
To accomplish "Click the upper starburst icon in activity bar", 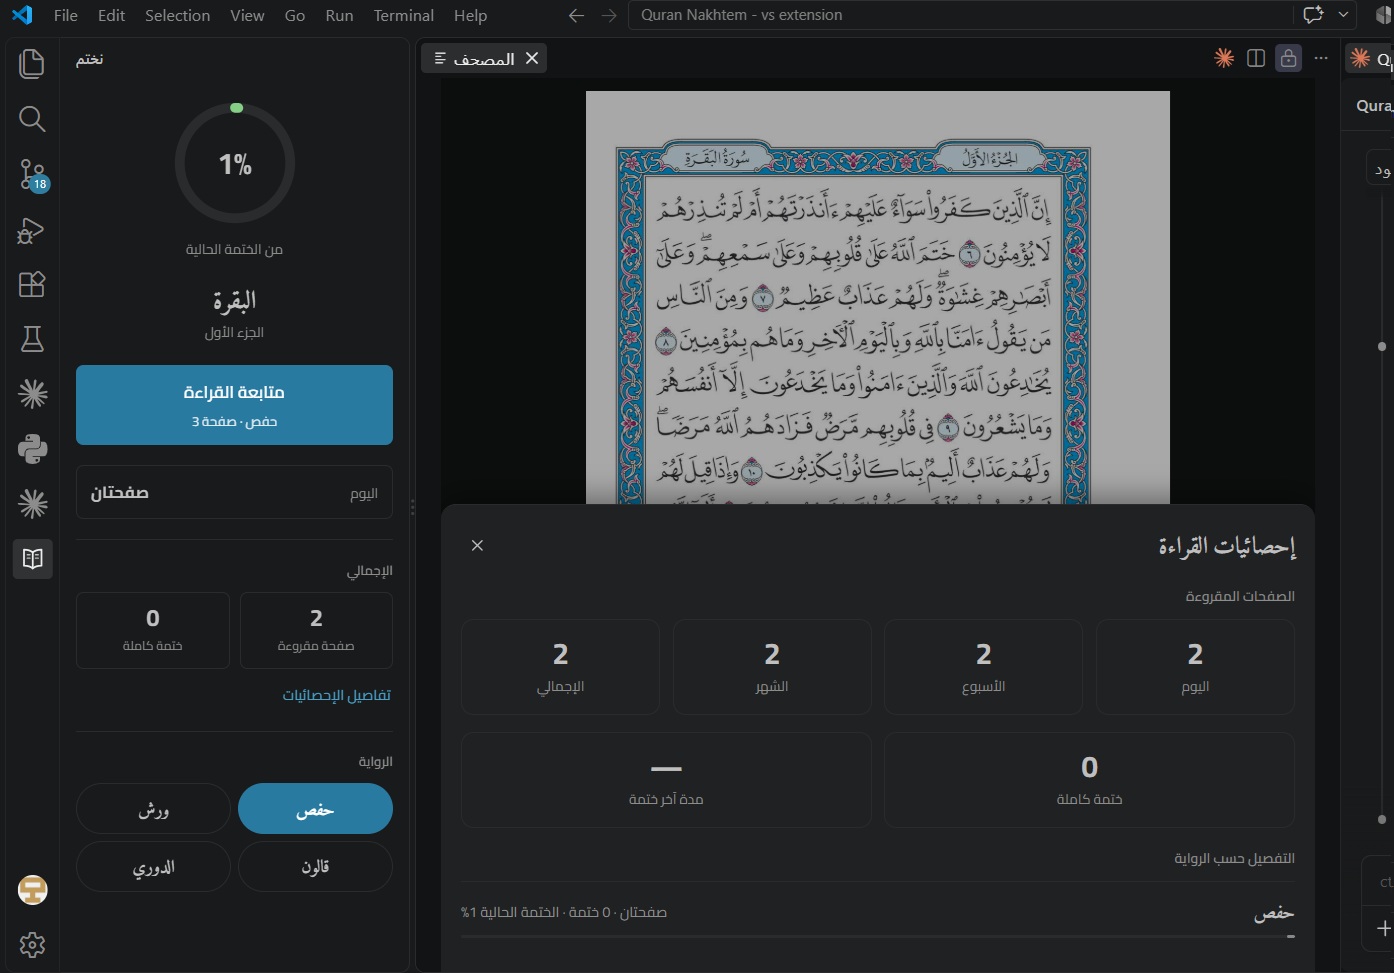I will tap(32, 394).
